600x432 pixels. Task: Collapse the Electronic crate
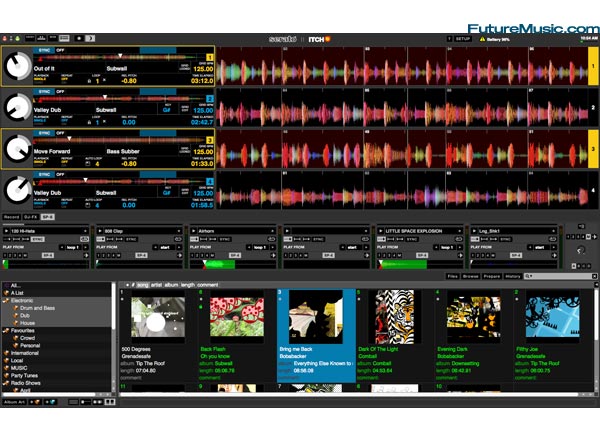click(x=6, y=301)
